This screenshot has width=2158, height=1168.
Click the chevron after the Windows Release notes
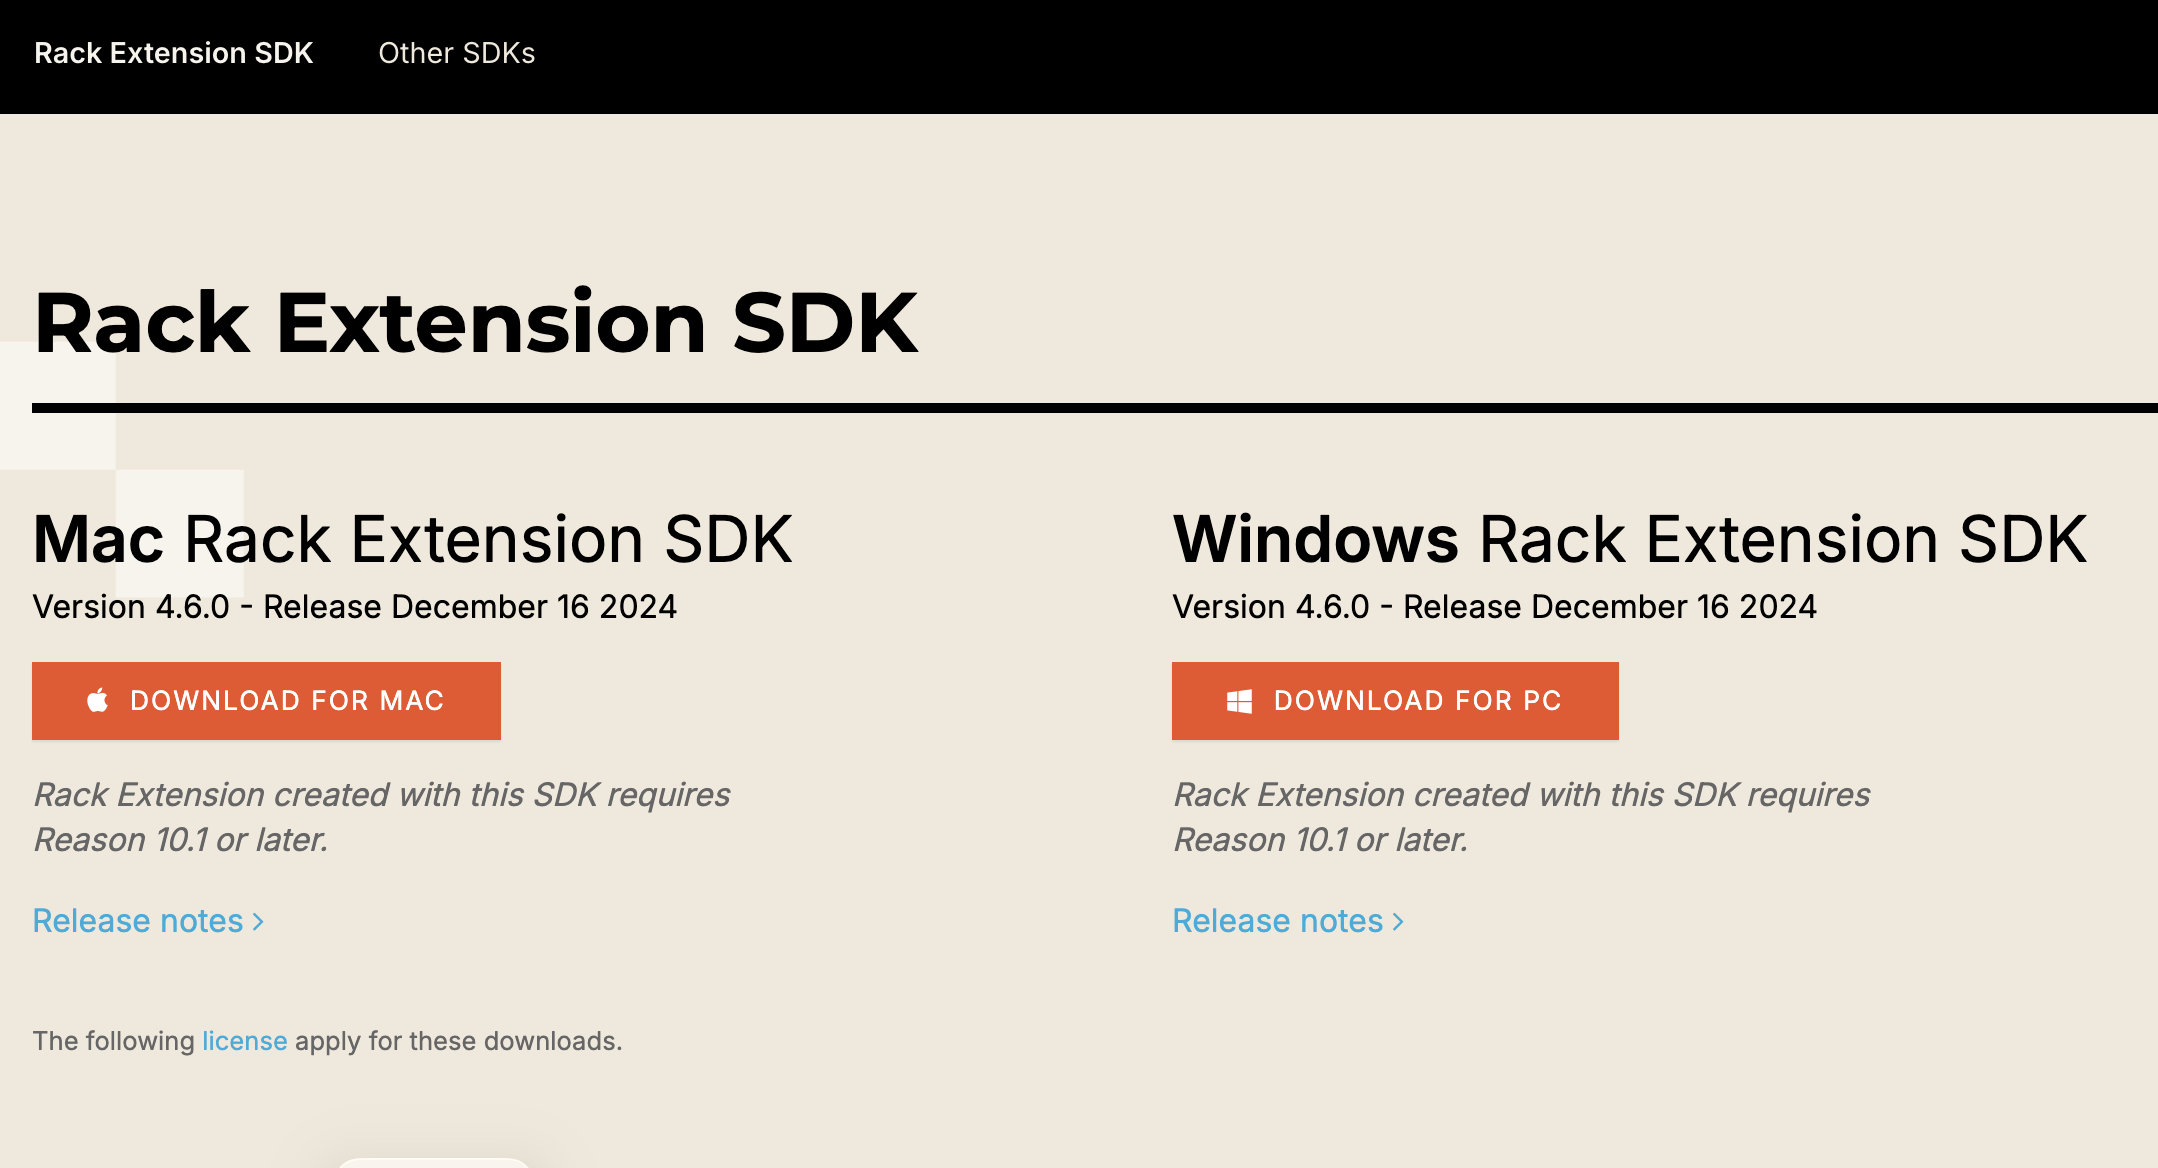click(1398, 921)
